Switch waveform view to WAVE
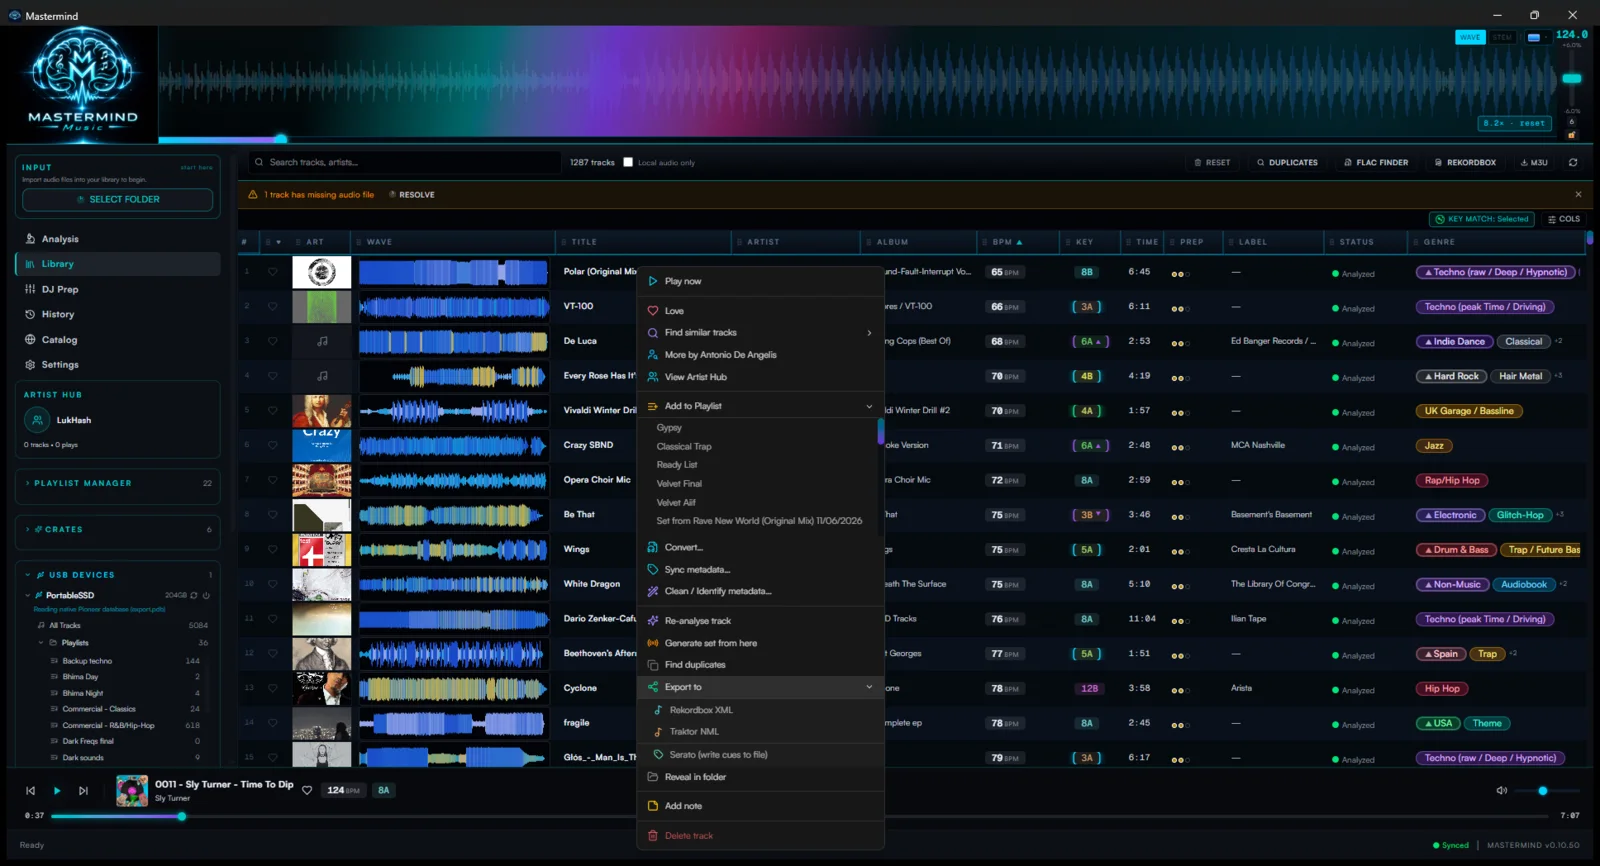 pyautogui.click(x=1470, y=37)
